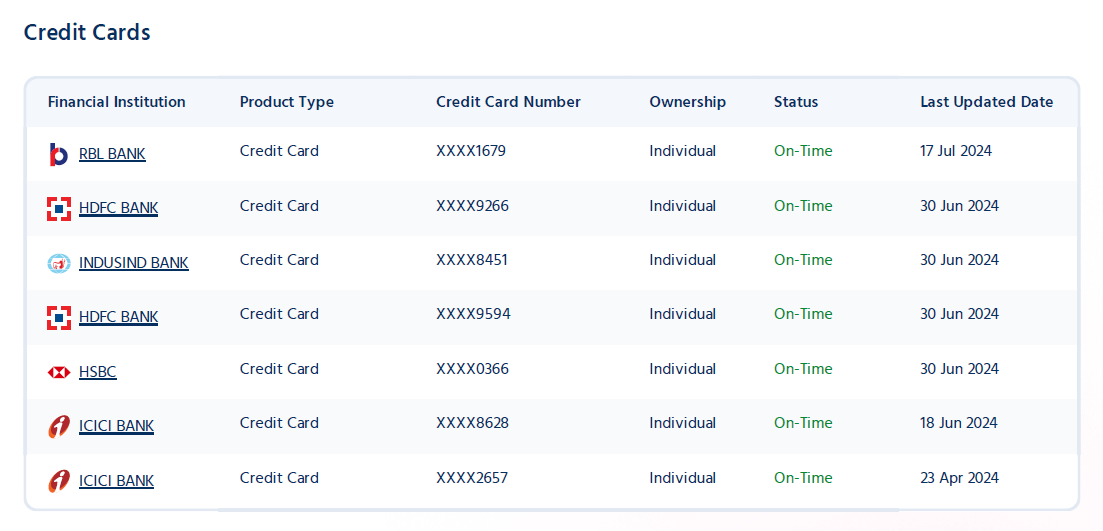Click the HDFC logo beside card XXXX9594
Screen dimensions: 1103x531
point(59,318)
